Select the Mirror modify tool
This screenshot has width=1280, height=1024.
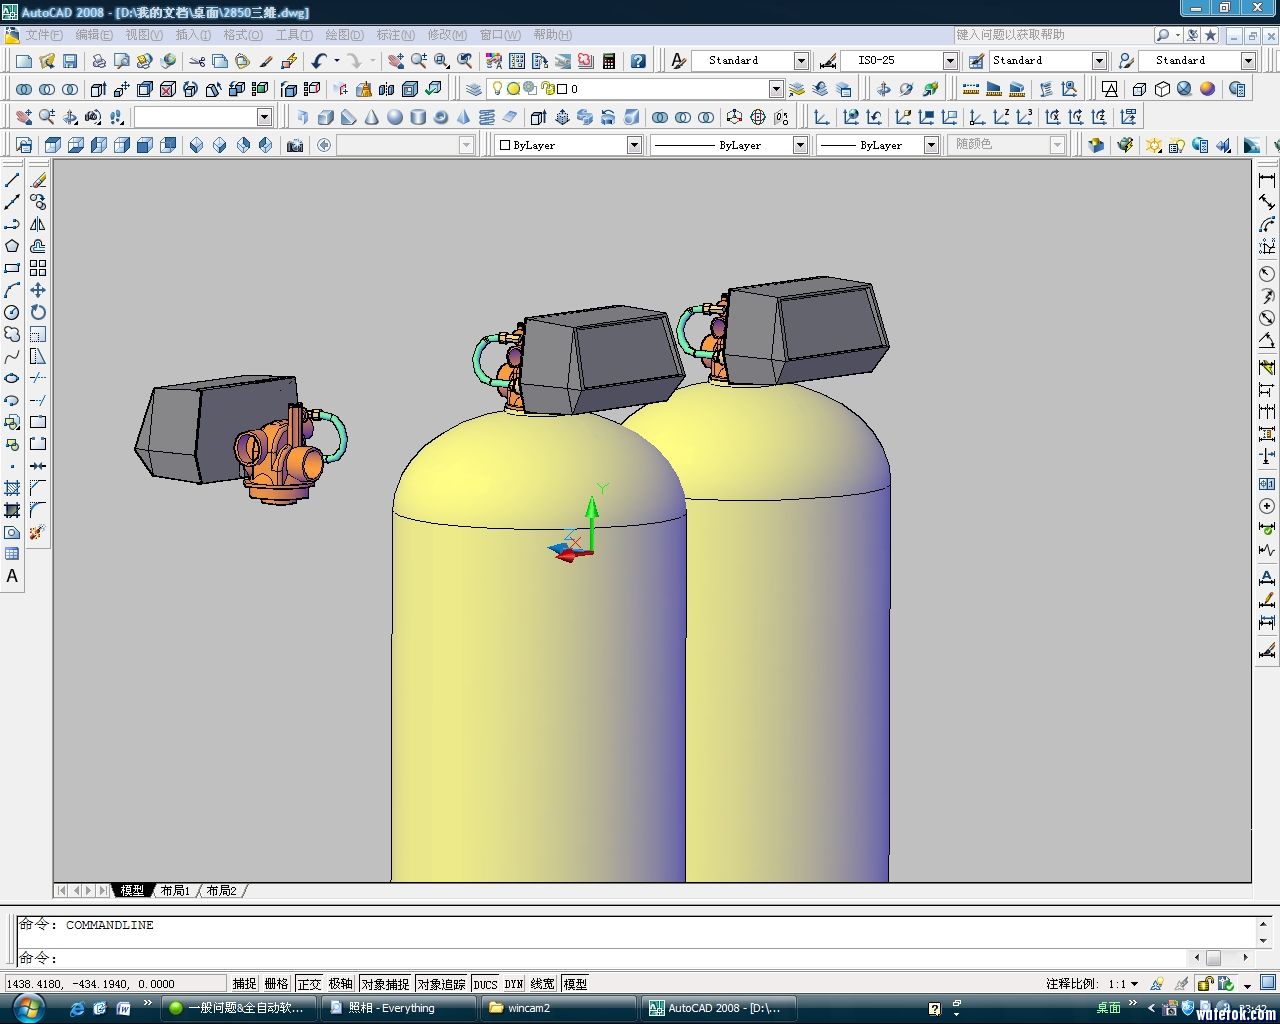[38, 225]
